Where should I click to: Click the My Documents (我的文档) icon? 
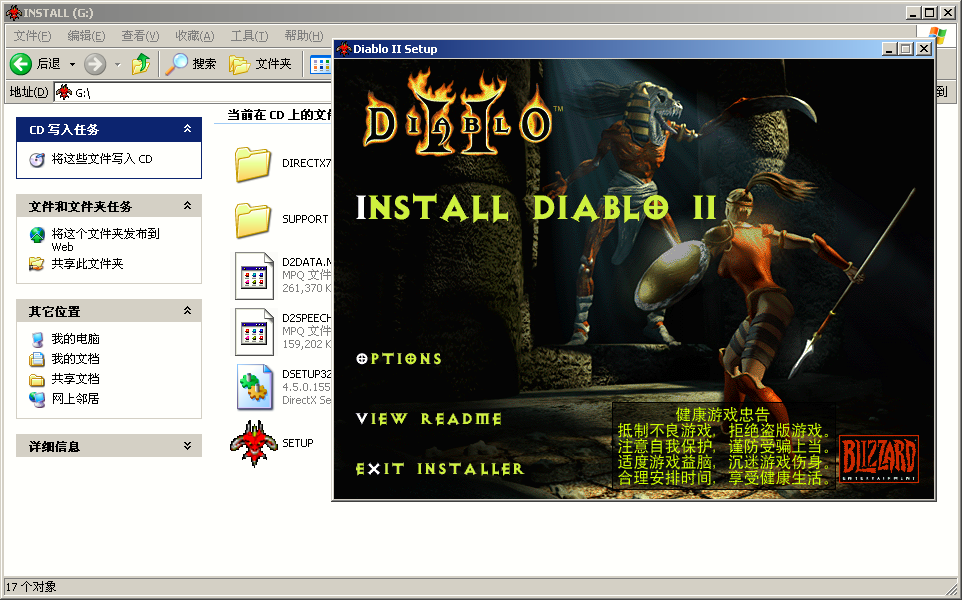point(37,359)
